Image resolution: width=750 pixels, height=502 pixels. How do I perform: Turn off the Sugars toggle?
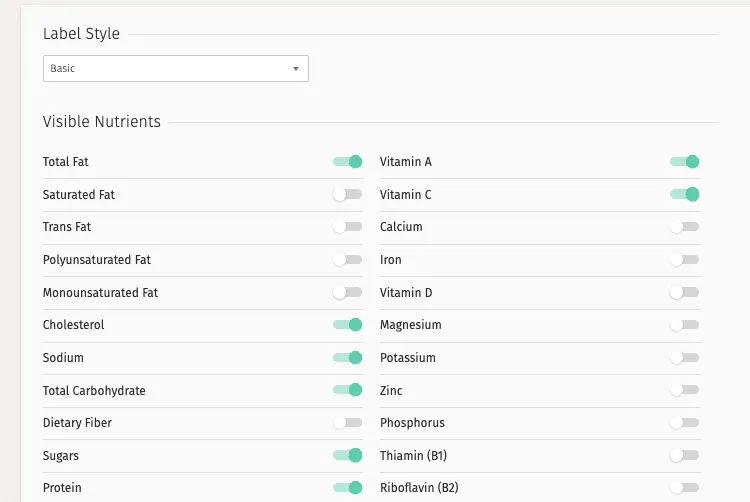pyautogui.click(x=348, y=455)
